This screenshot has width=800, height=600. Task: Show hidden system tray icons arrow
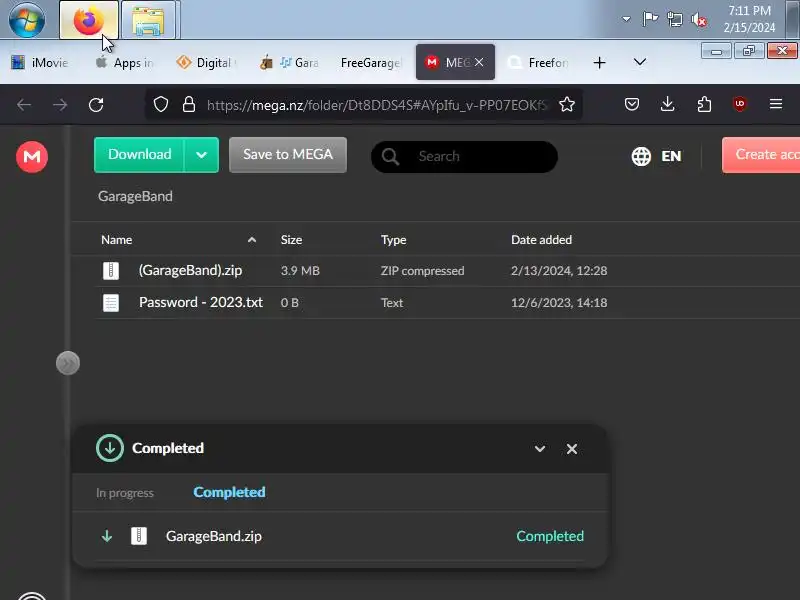(x=626, y=19)
